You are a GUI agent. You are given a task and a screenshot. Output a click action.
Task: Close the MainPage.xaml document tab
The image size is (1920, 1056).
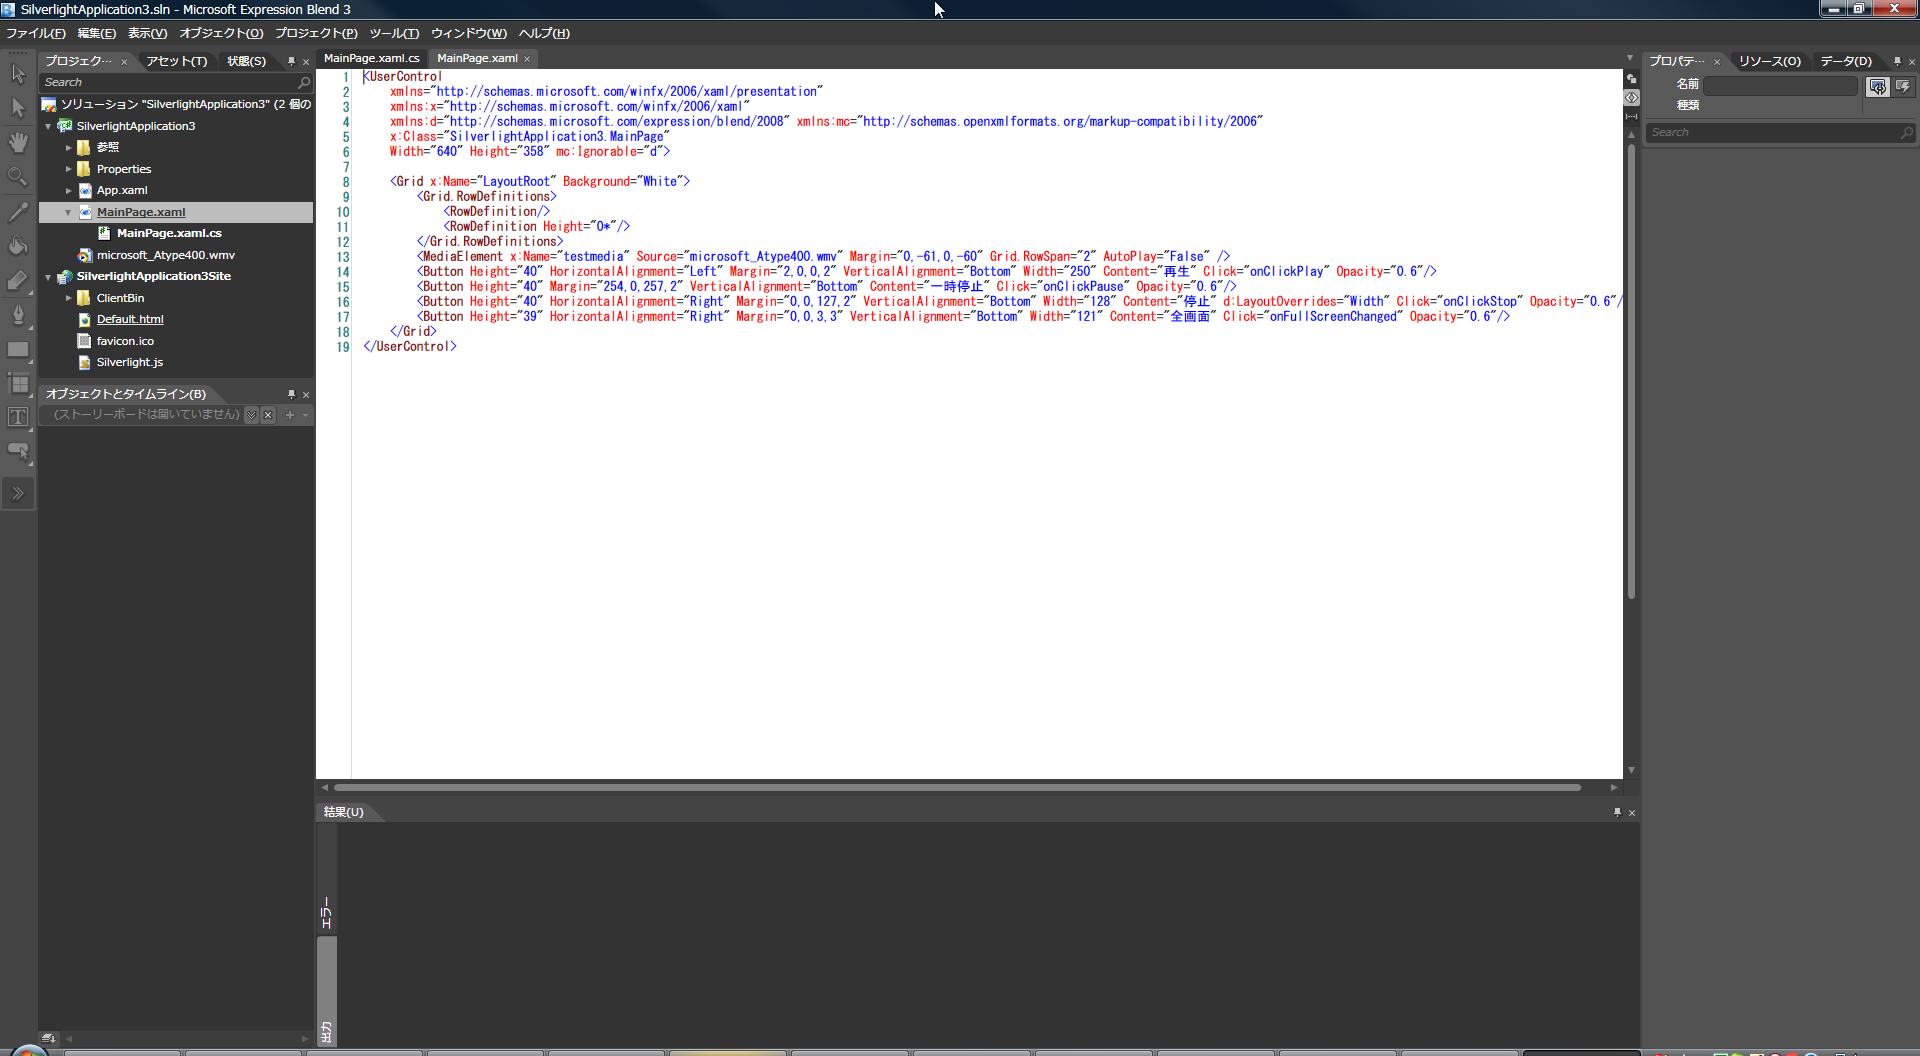527,59
